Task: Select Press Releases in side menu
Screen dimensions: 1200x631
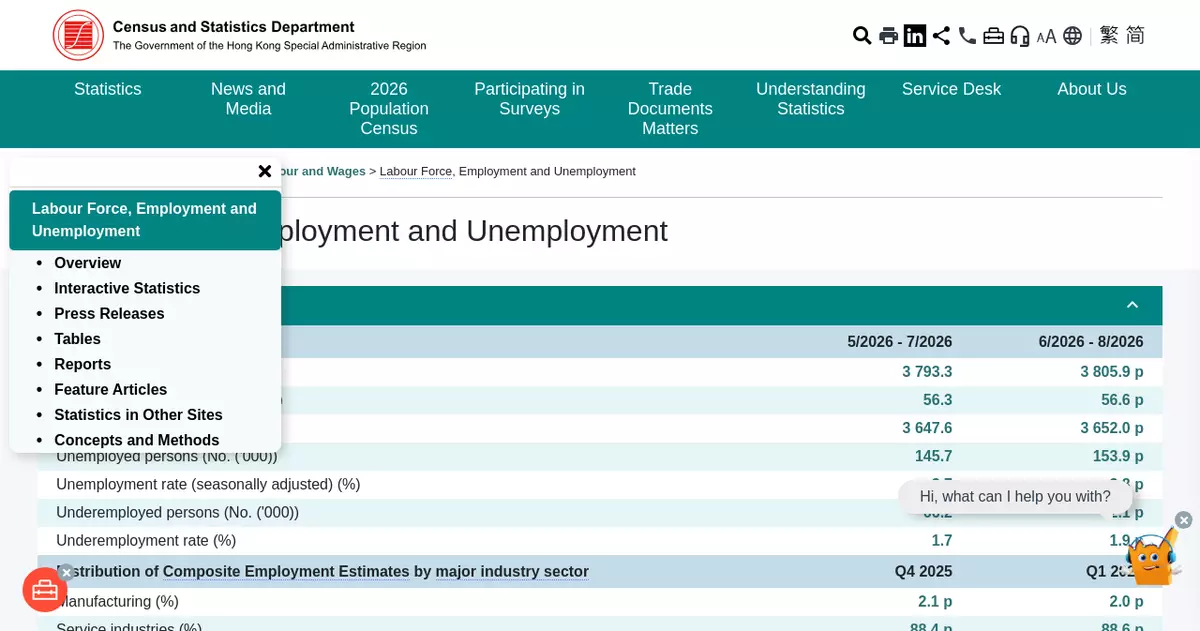Action: 109,313
